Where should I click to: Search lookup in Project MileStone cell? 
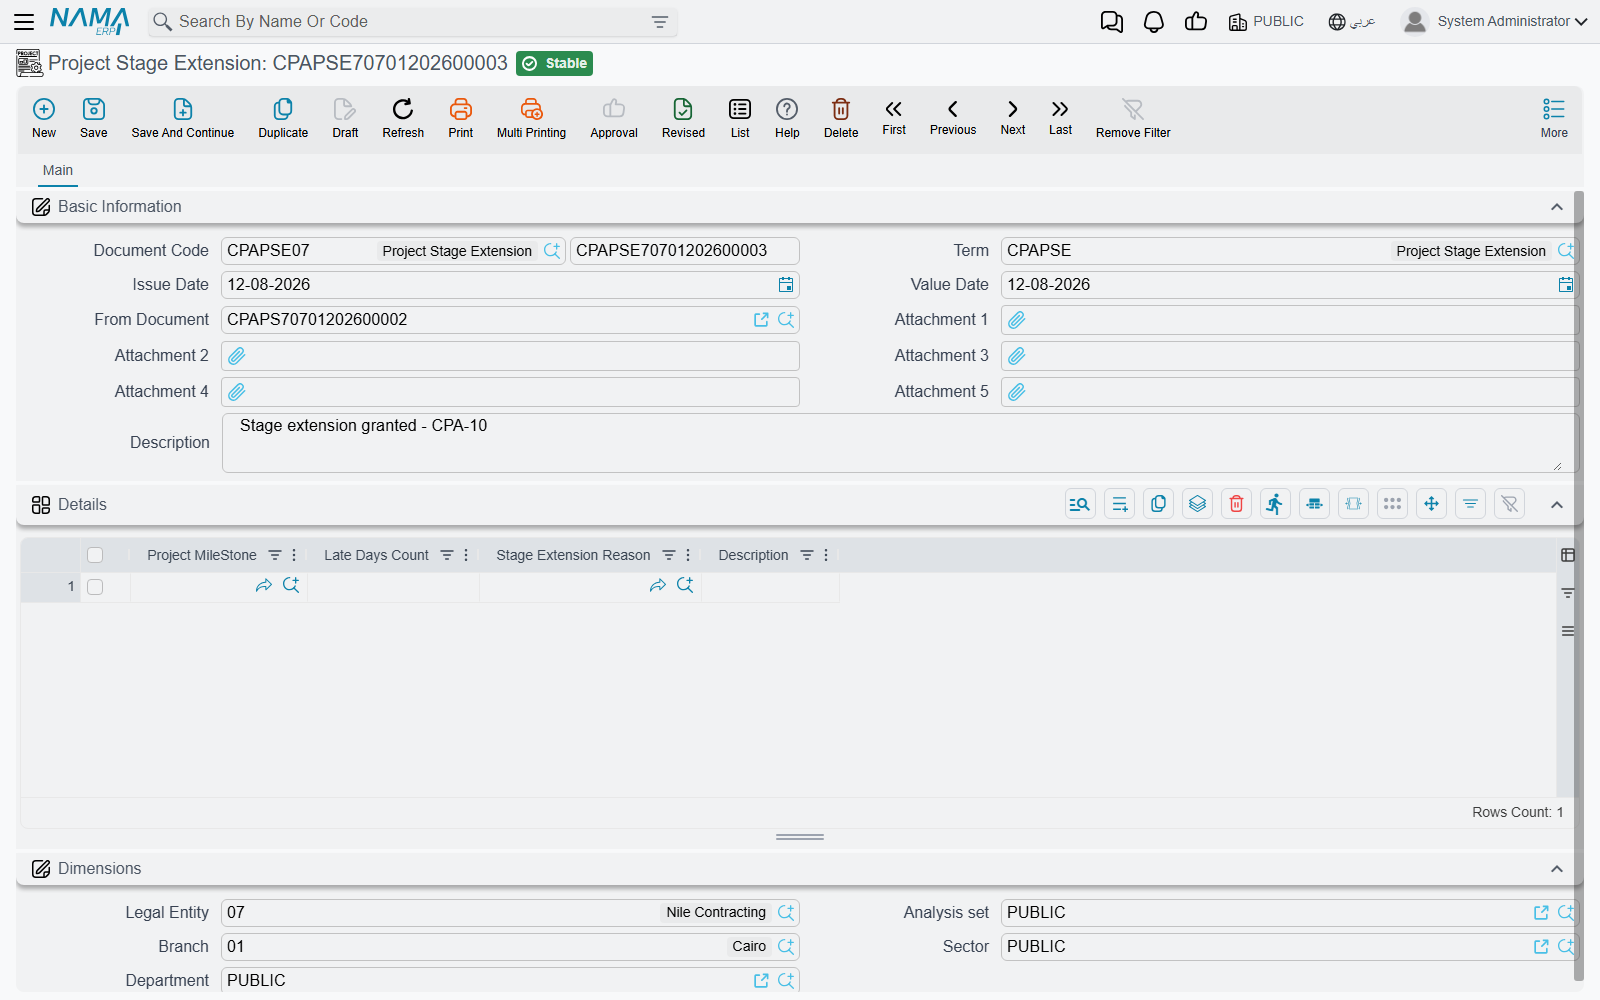coord(291,585)
